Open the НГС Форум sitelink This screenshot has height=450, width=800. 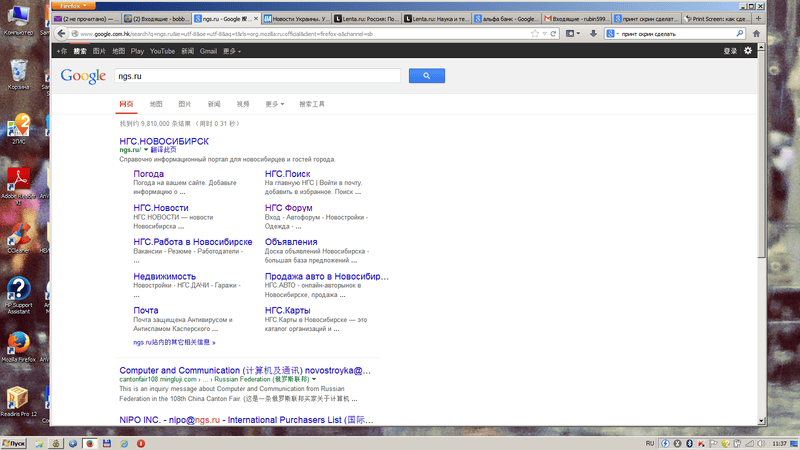pyautogui.click(x=288, y=208)
